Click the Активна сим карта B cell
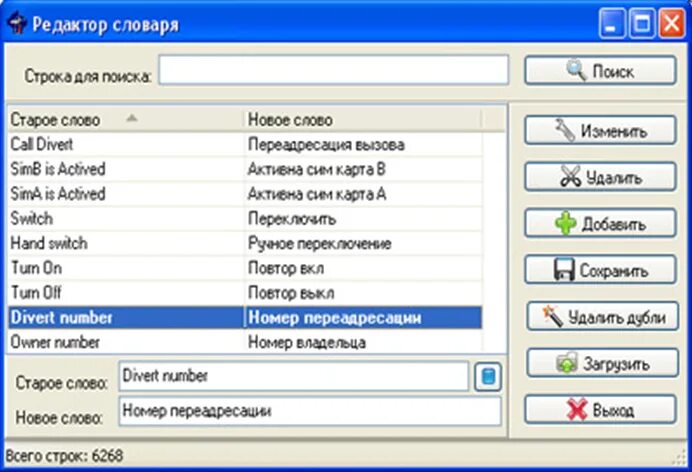Image resolution: width=692 pixels, height=472 pixels. pyautogui.click(x=363, y=169)
